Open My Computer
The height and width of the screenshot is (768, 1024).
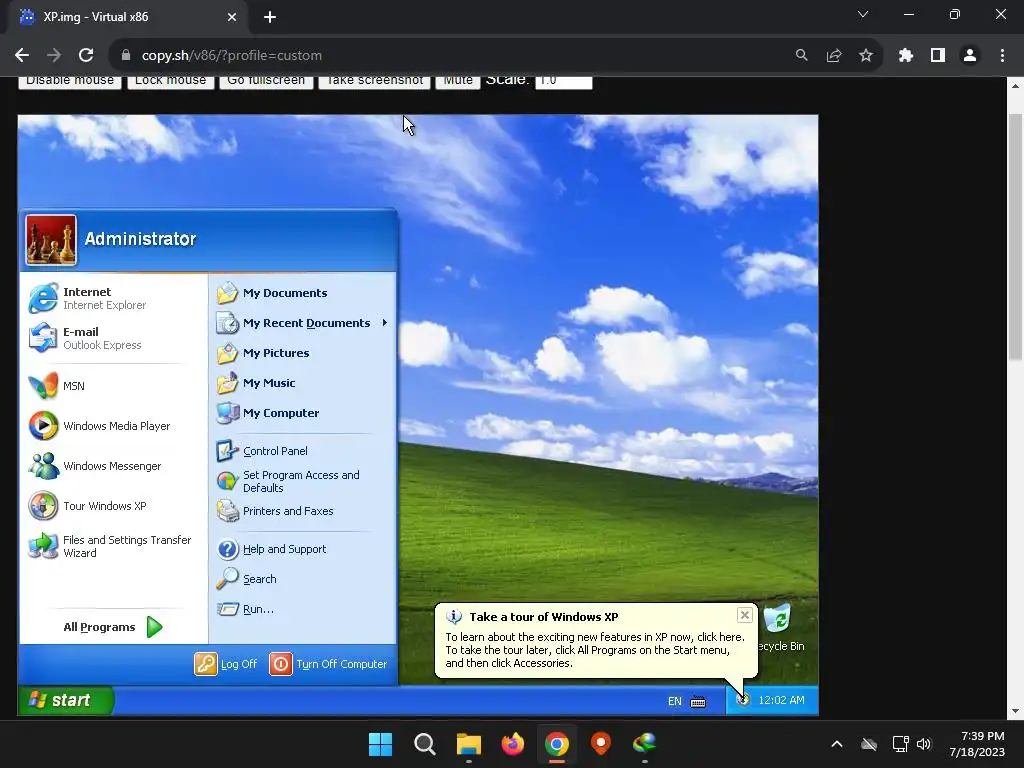[x=268, y=413]
